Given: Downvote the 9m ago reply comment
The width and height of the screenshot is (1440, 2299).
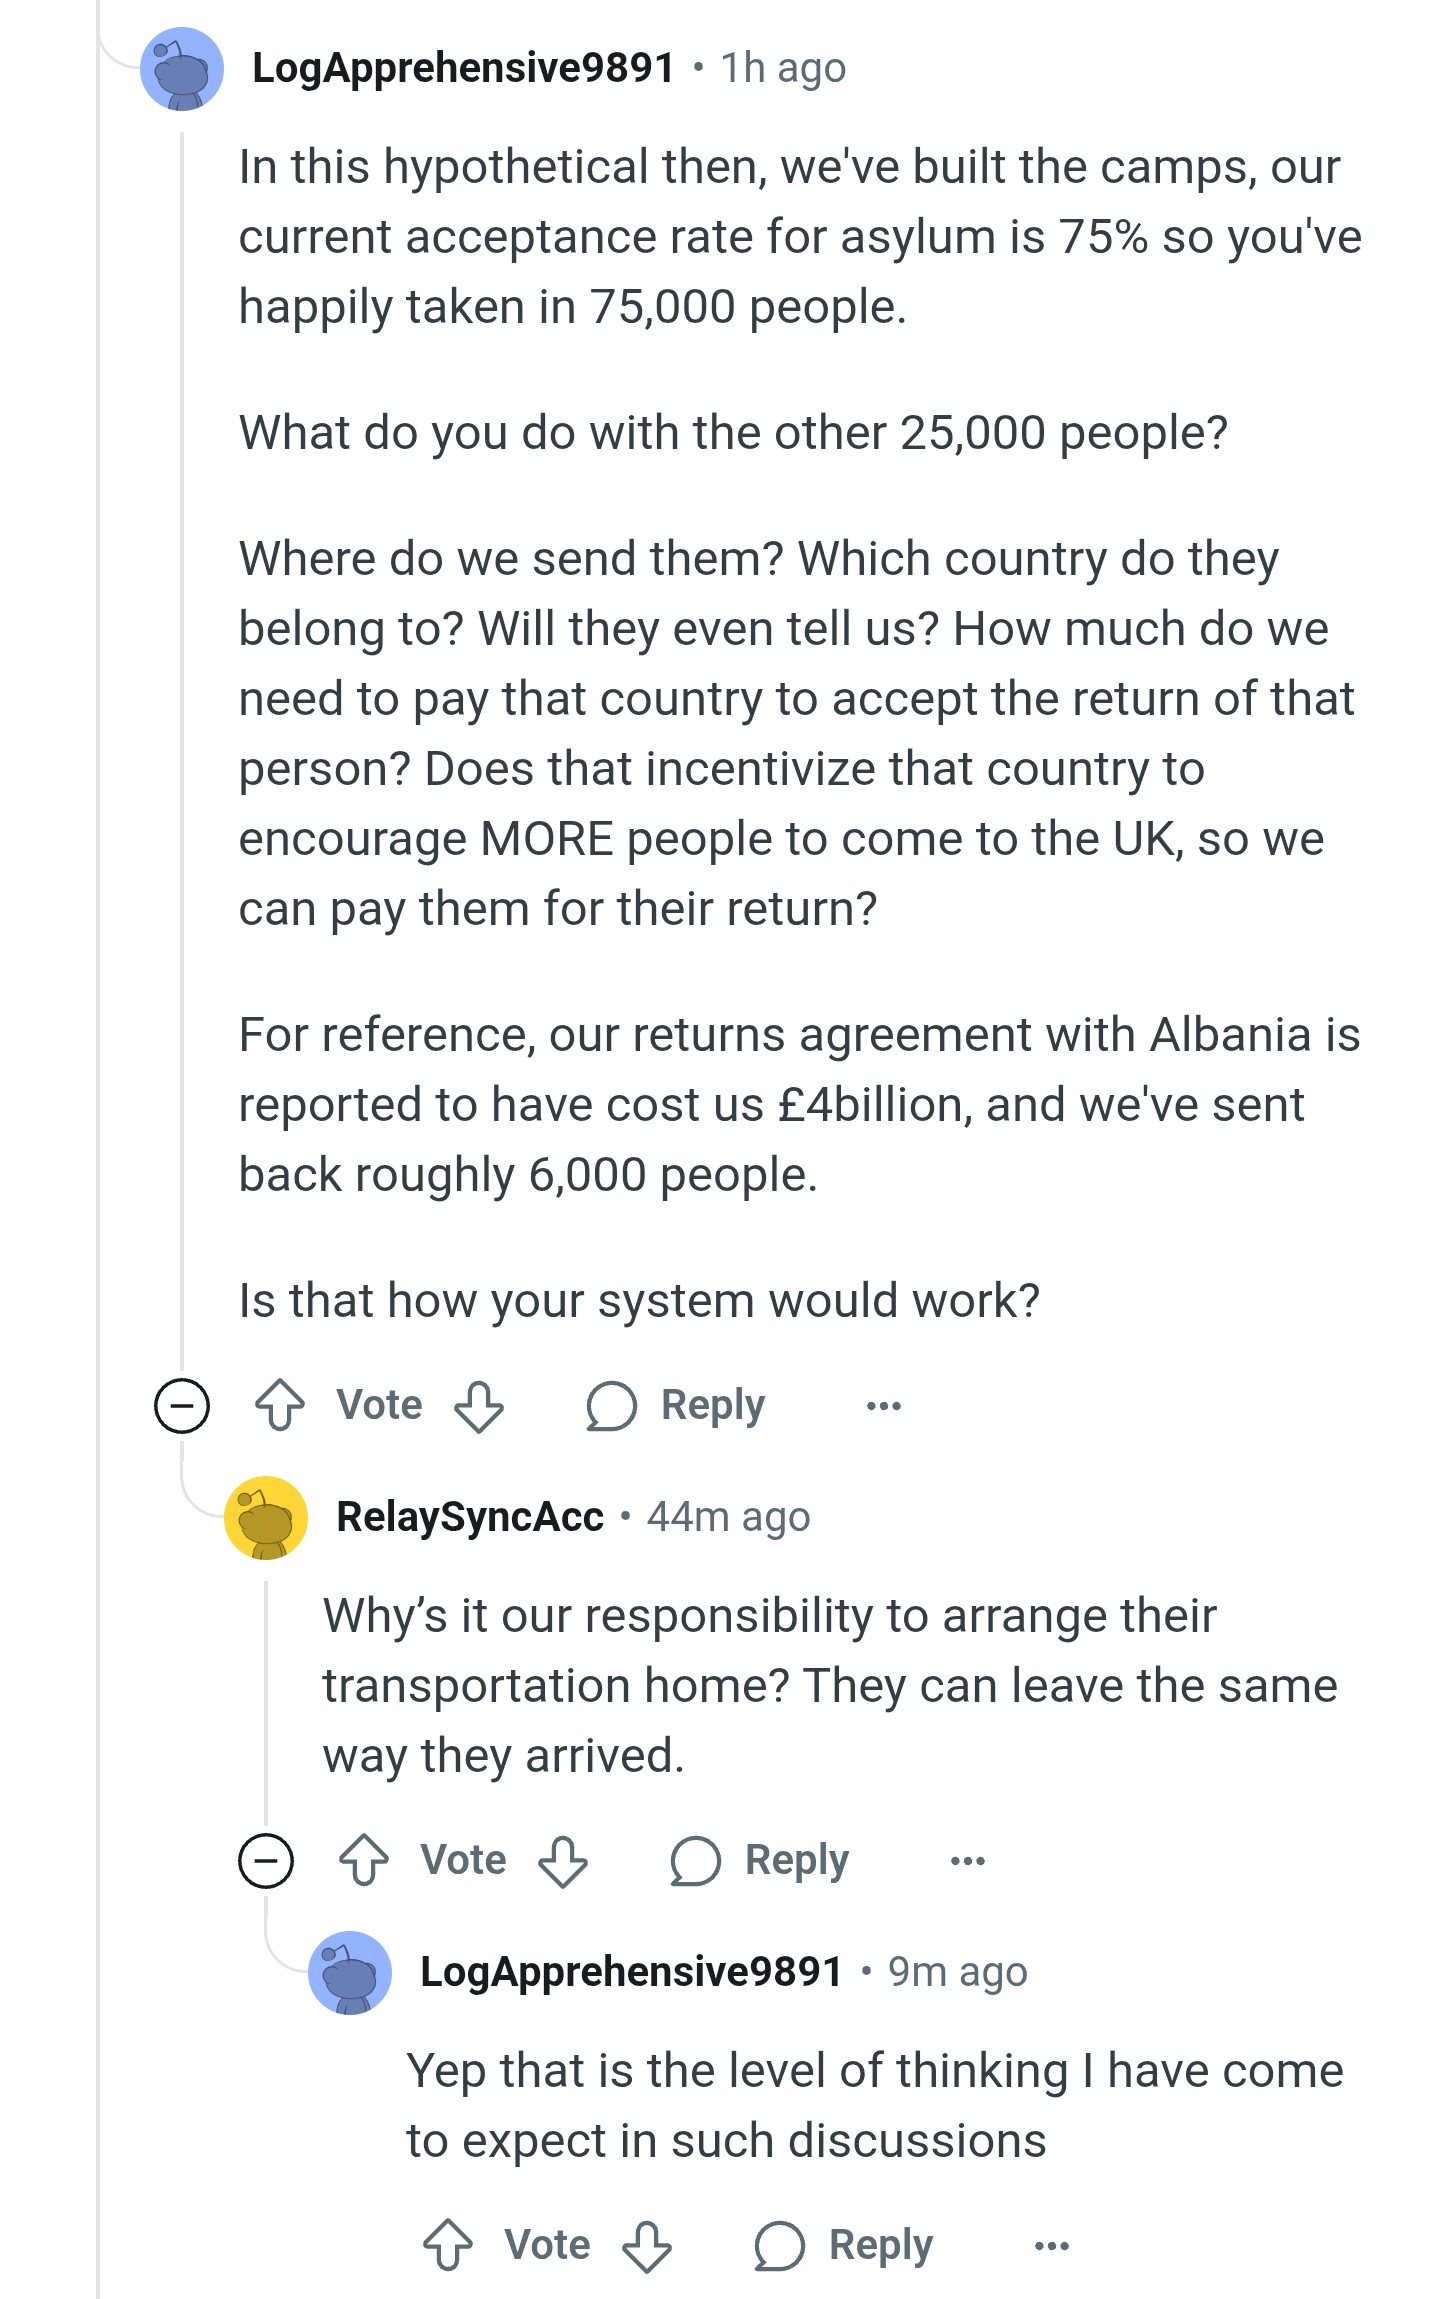Looking at the screenshot, I should tap(647, 2246).
